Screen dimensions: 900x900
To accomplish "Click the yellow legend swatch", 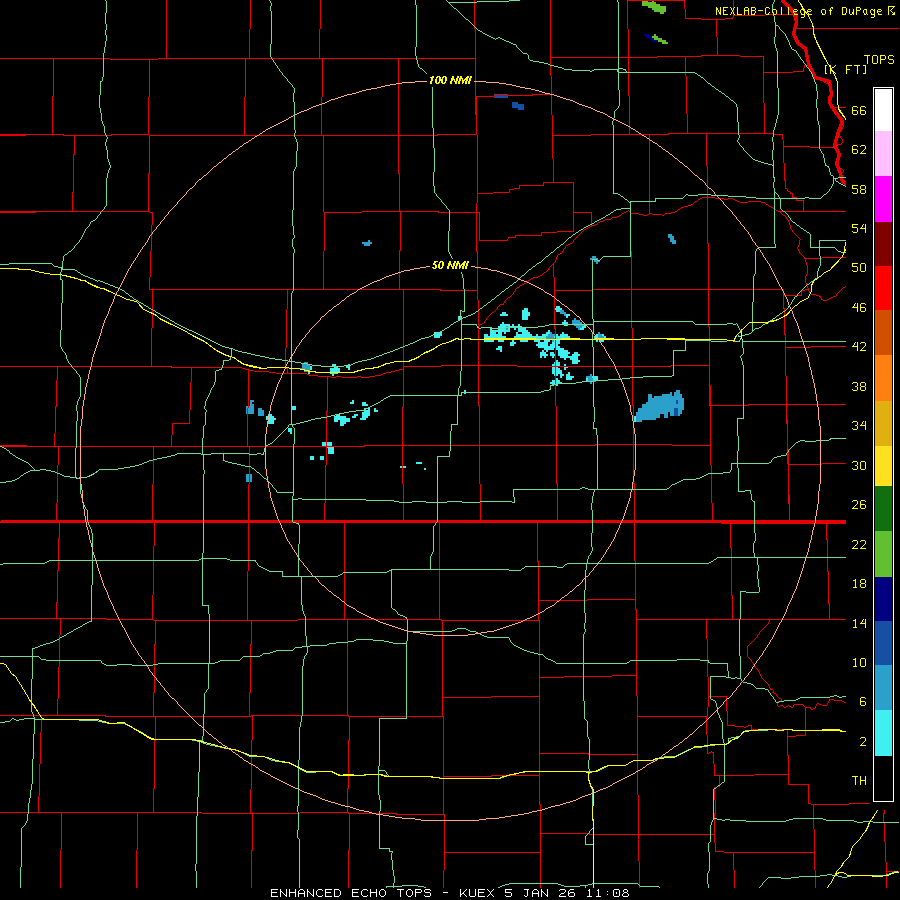I will click(883, 466).
